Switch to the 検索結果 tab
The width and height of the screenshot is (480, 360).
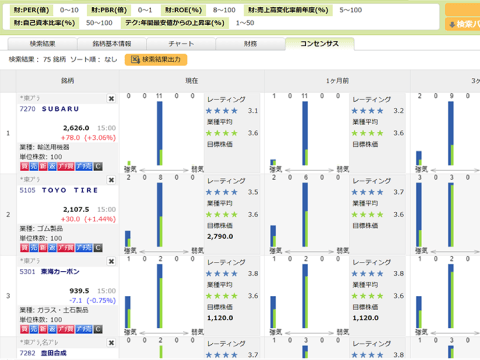(x=43, y=44)
